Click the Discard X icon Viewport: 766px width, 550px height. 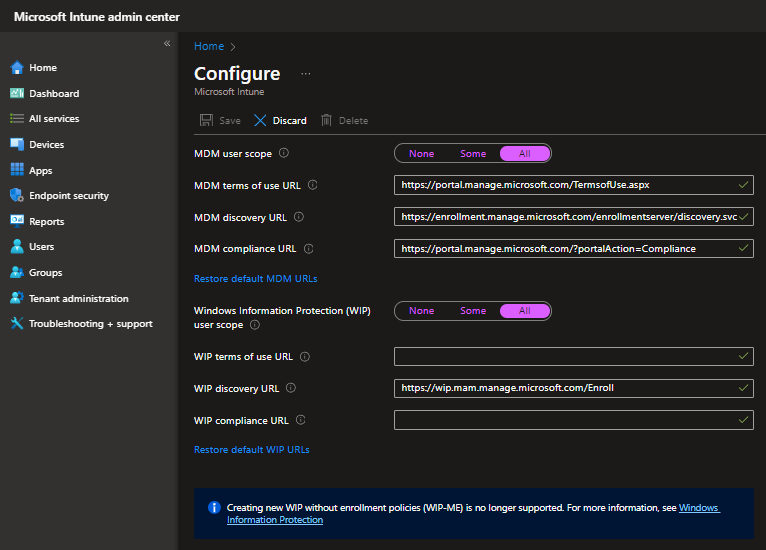[x=260, y=120]
